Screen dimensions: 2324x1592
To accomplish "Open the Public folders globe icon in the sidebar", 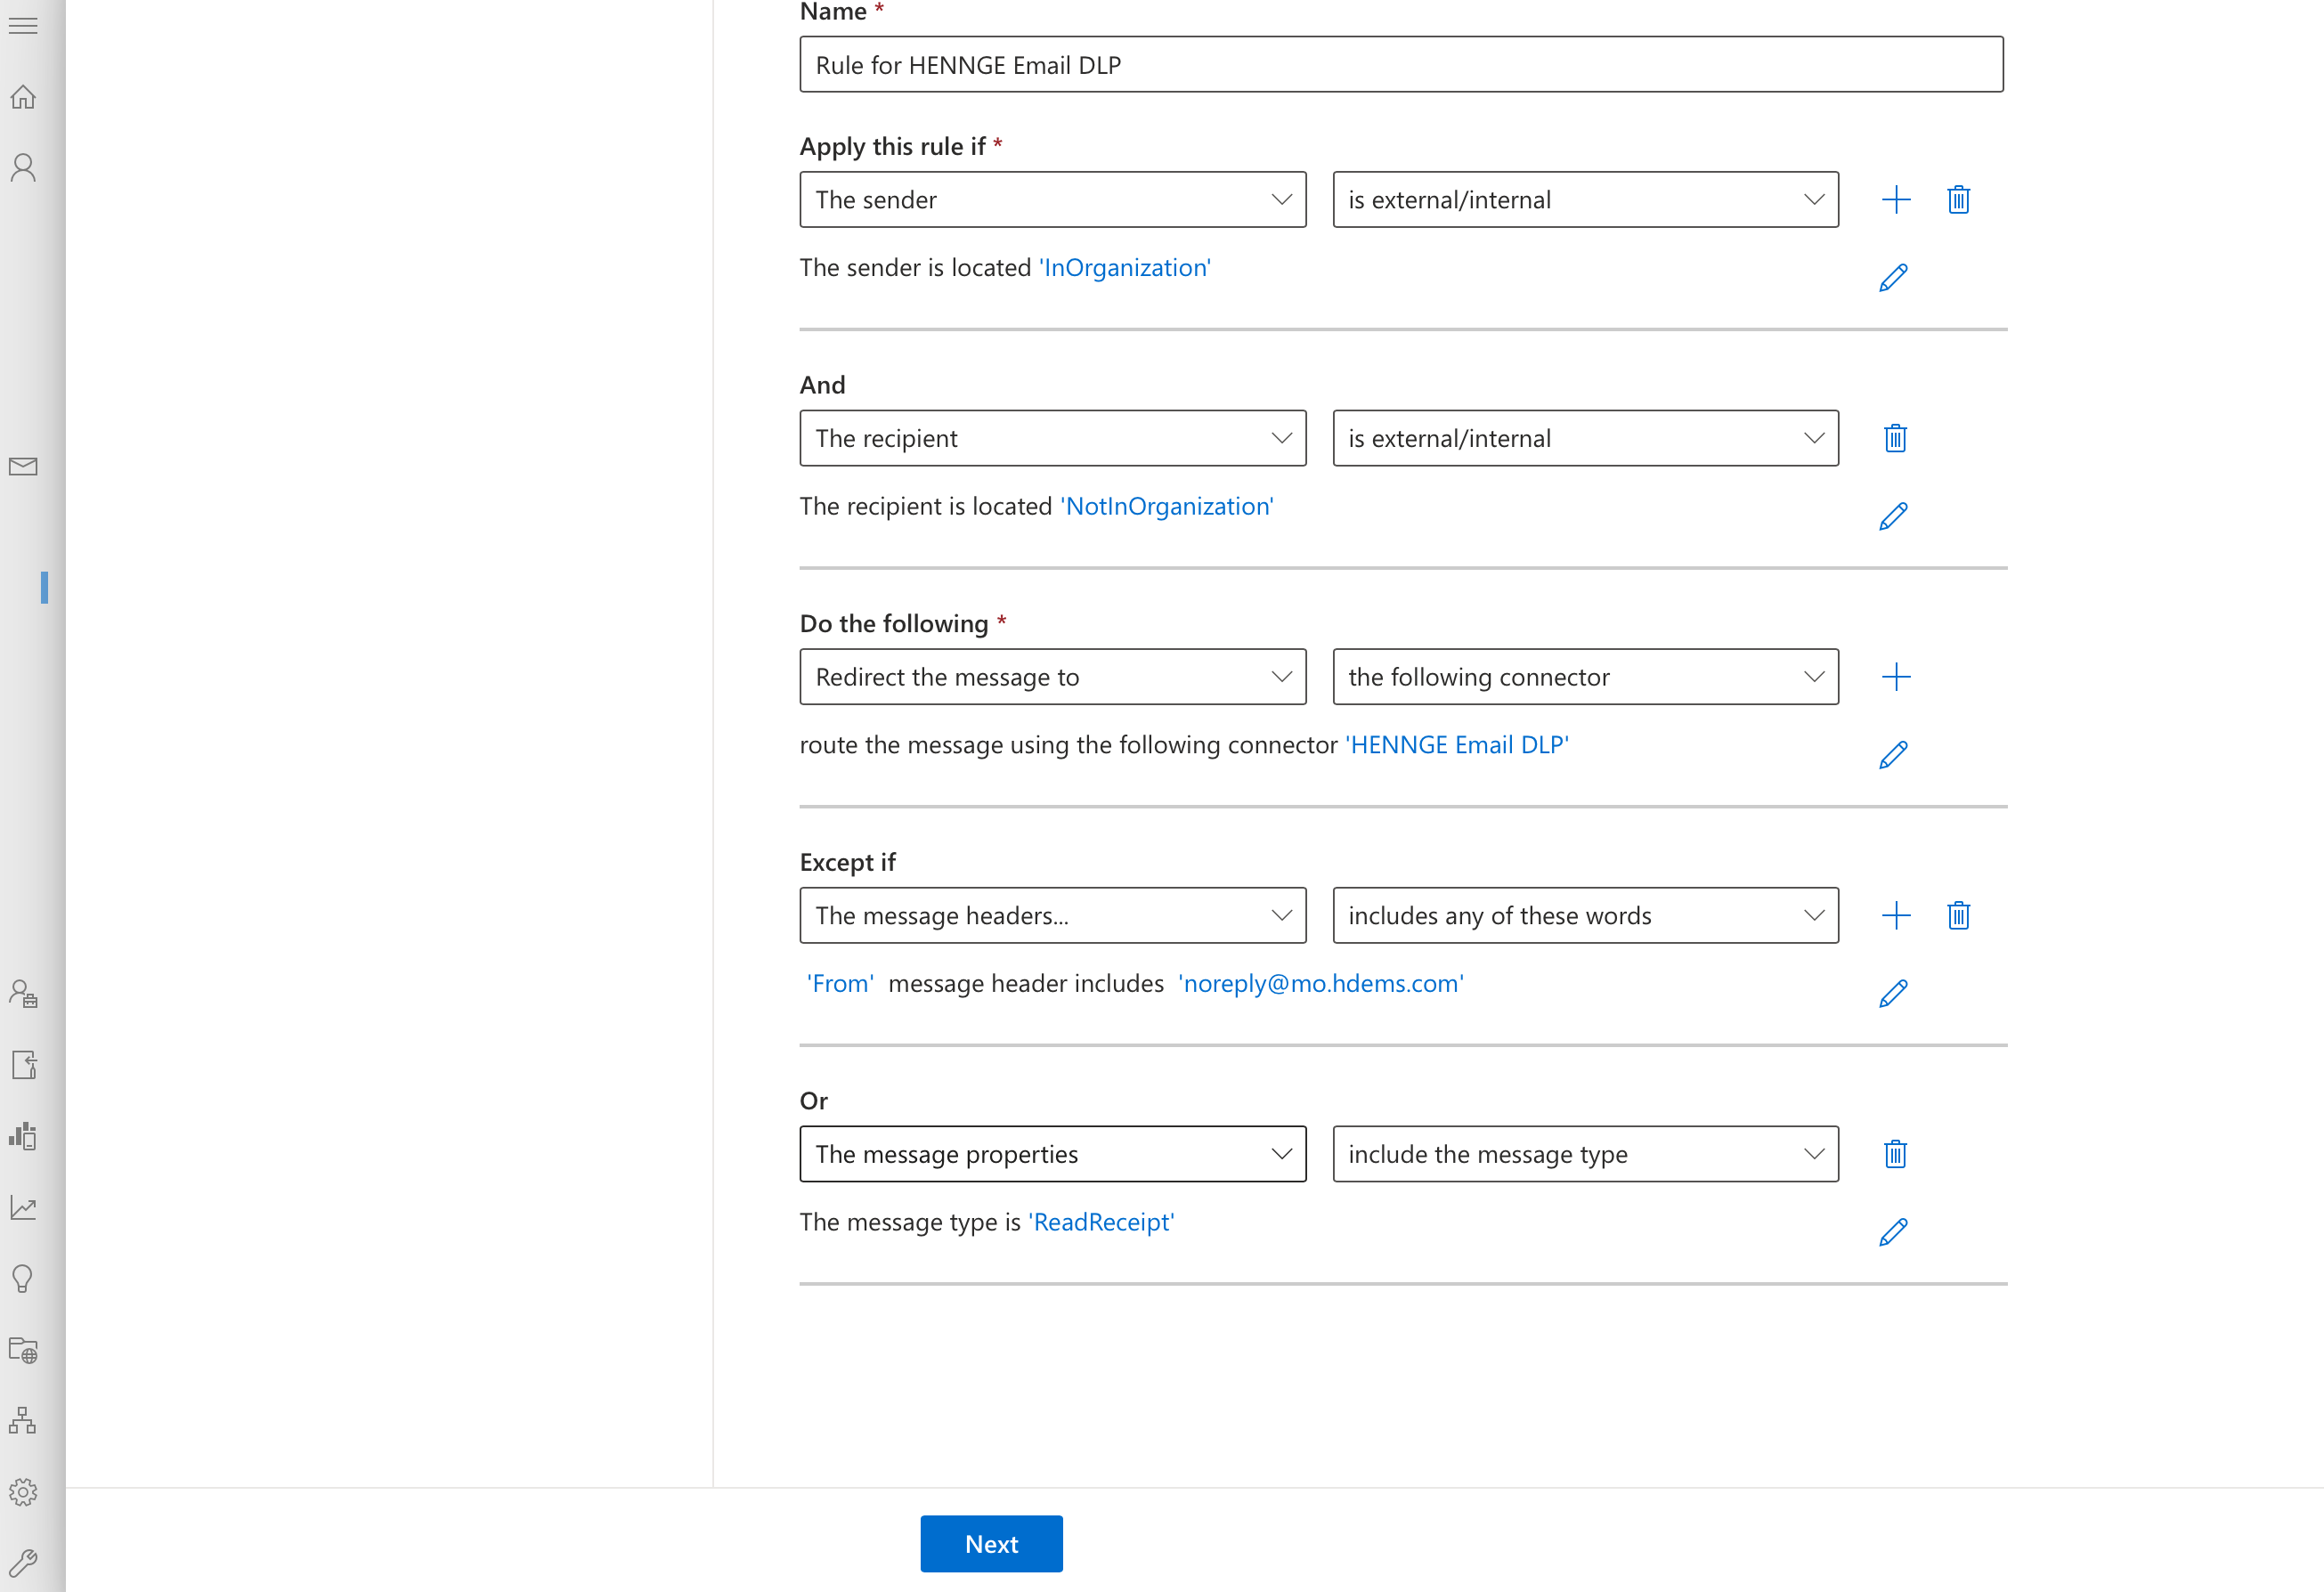I will click(23, 1350).
